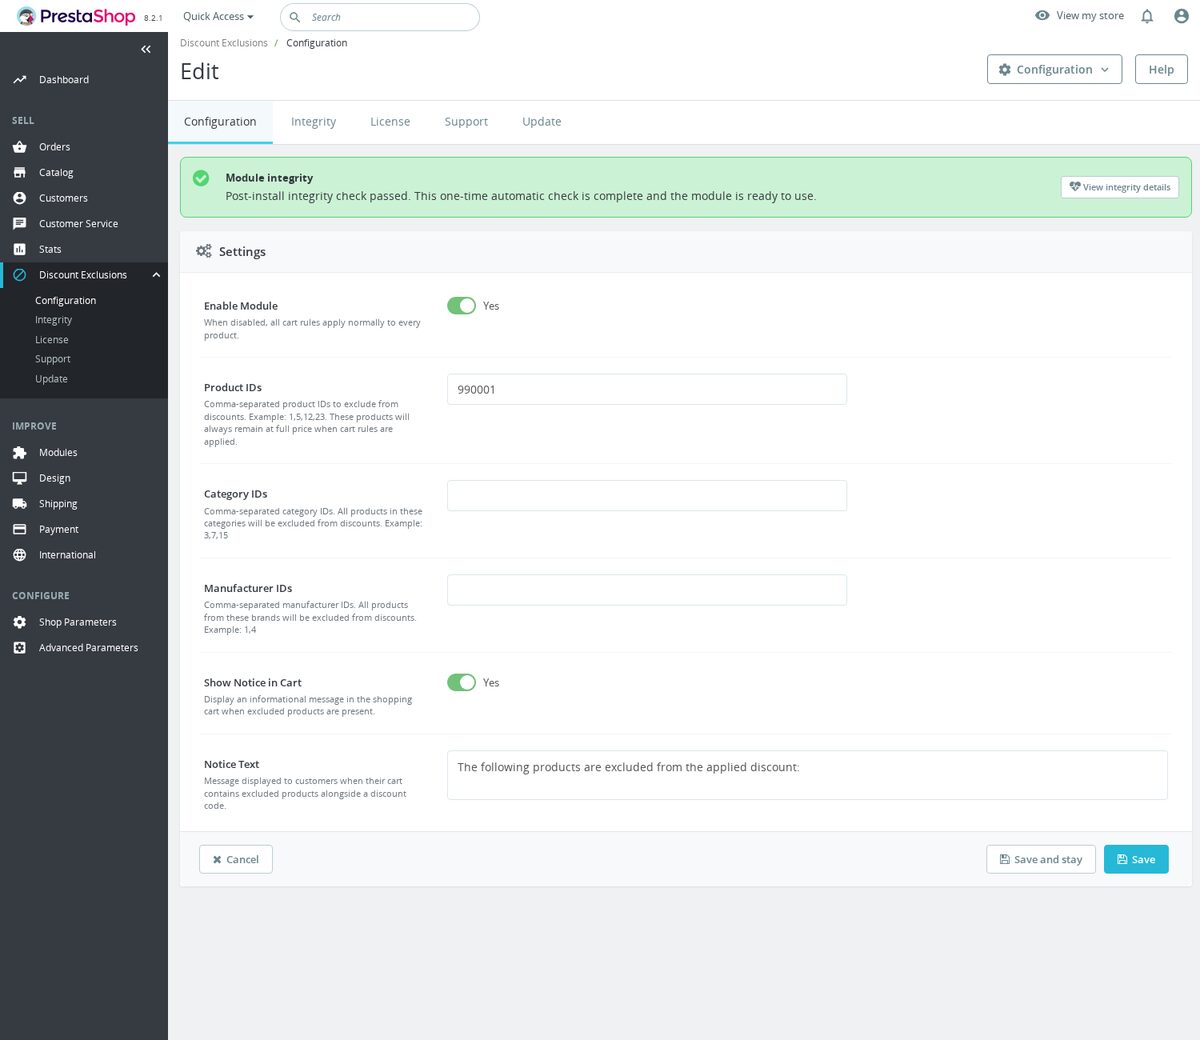
Task: Open the Configuration dropdown button
Action: coord(1054,69)
